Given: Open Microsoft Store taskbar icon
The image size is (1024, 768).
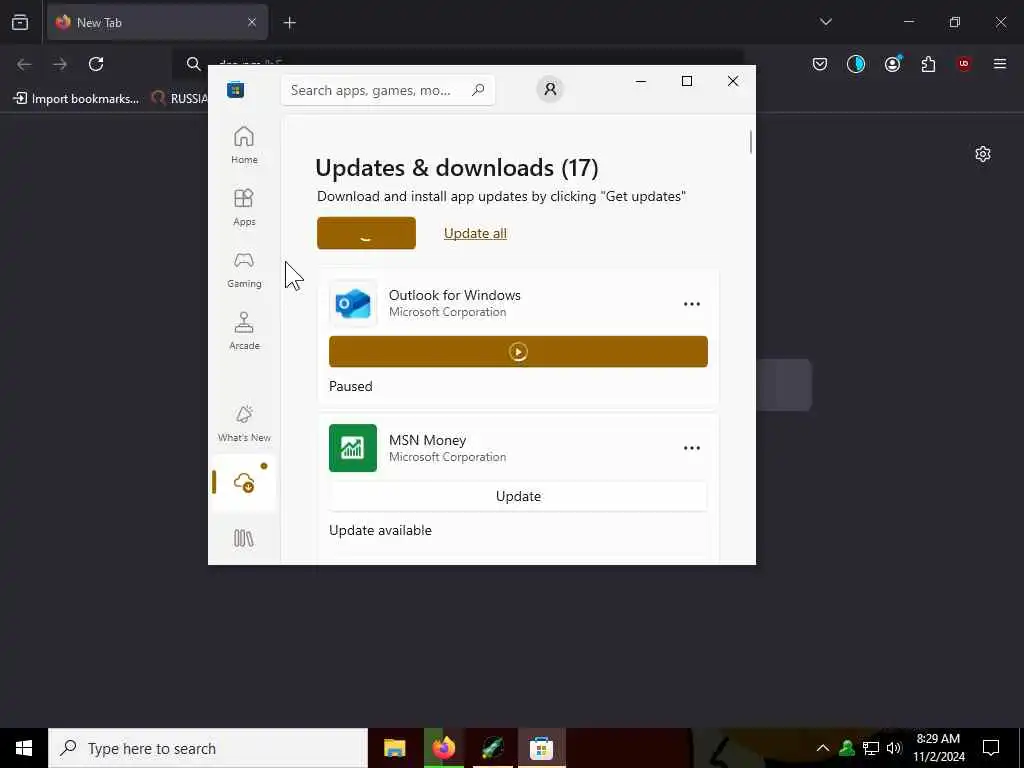Looking at the screenshot, I should coord(541,748).
